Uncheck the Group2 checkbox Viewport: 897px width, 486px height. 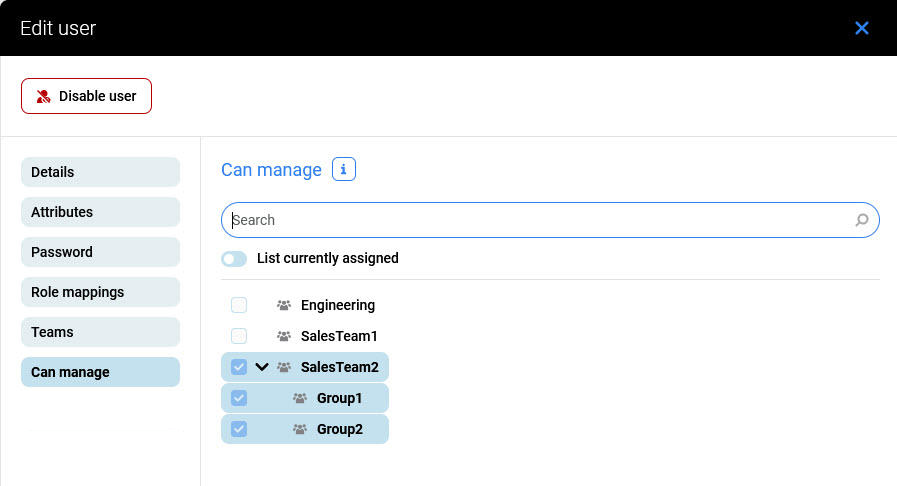point(239,429)
